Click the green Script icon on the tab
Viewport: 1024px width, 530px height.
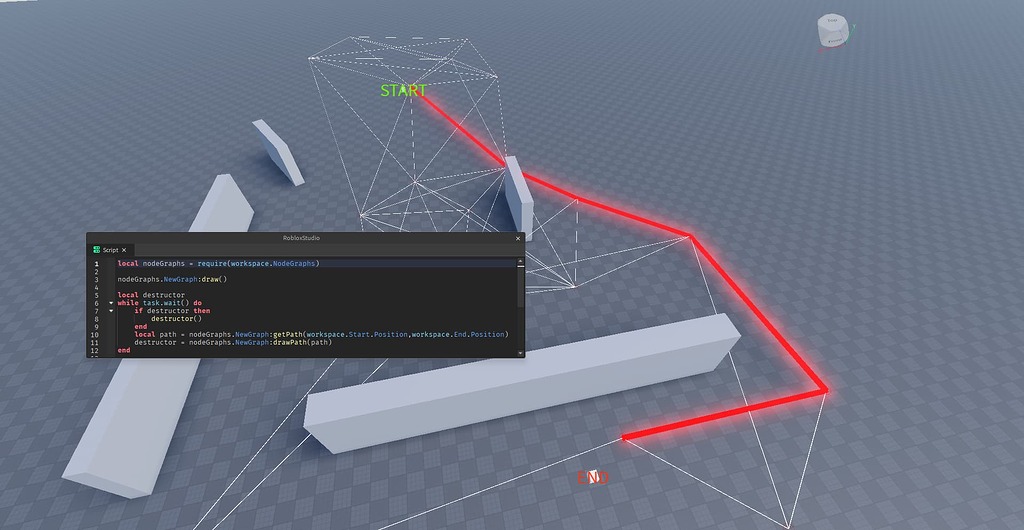pyautogui.click(x=96, y=249)
